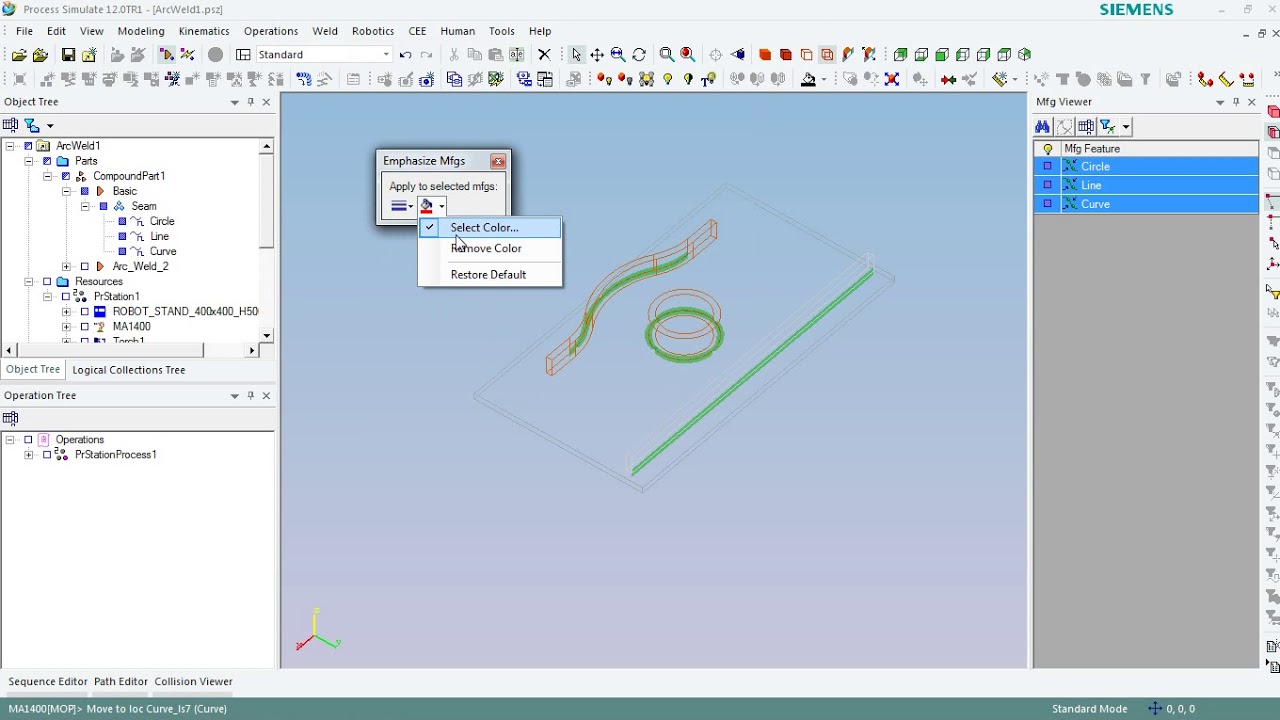The height and width of the screenshot is (720, 1280).
Task: Expand the Arc_Weld_2 node
Action: pos(66,267)
